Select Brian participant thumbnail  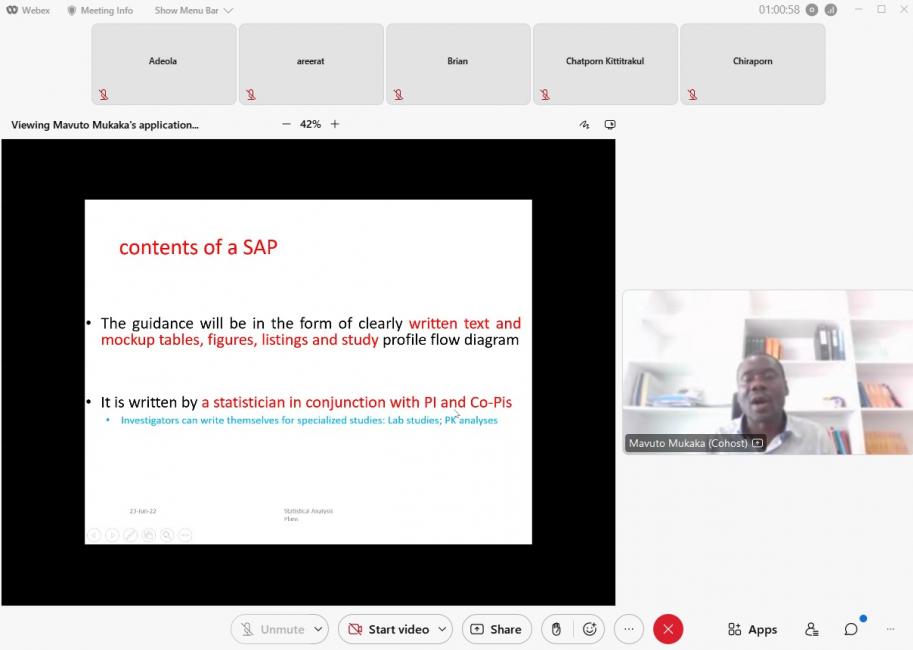coord(458,64)
